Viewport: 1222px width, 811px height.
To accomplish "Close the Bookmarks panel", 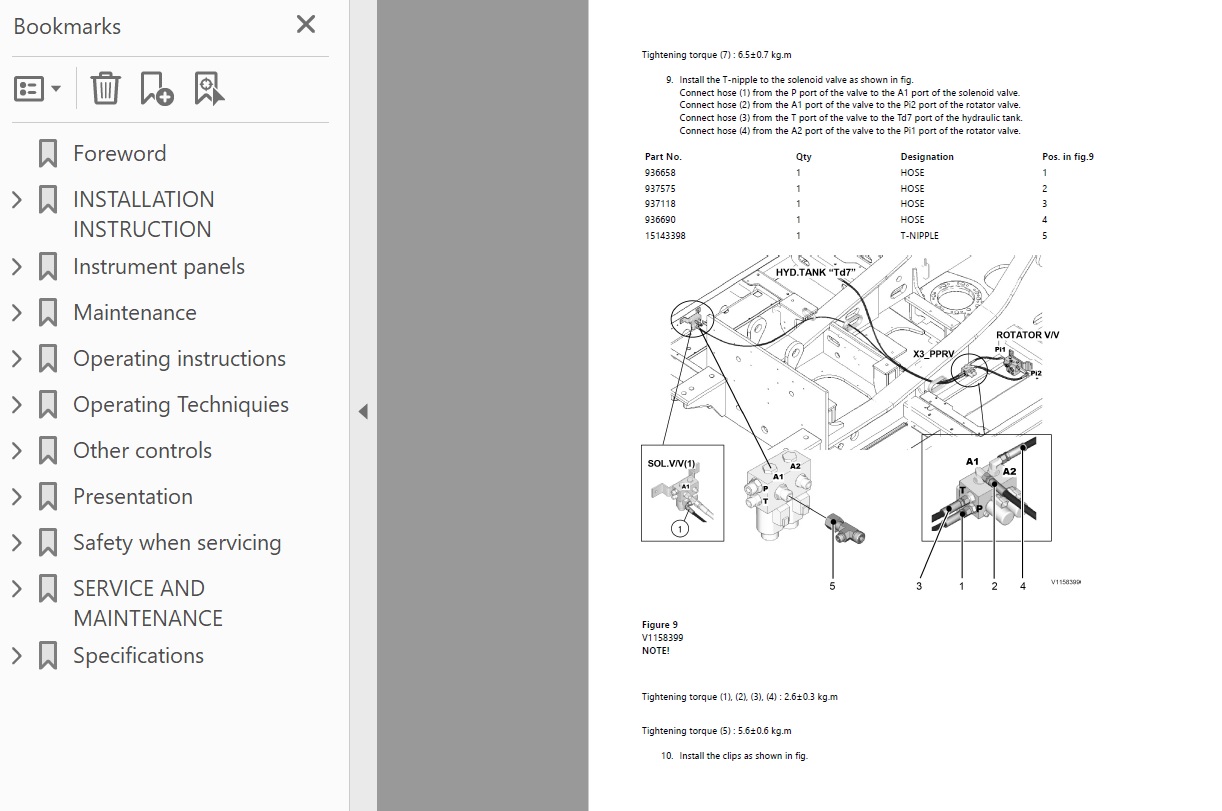I will (x=306, y=25).
